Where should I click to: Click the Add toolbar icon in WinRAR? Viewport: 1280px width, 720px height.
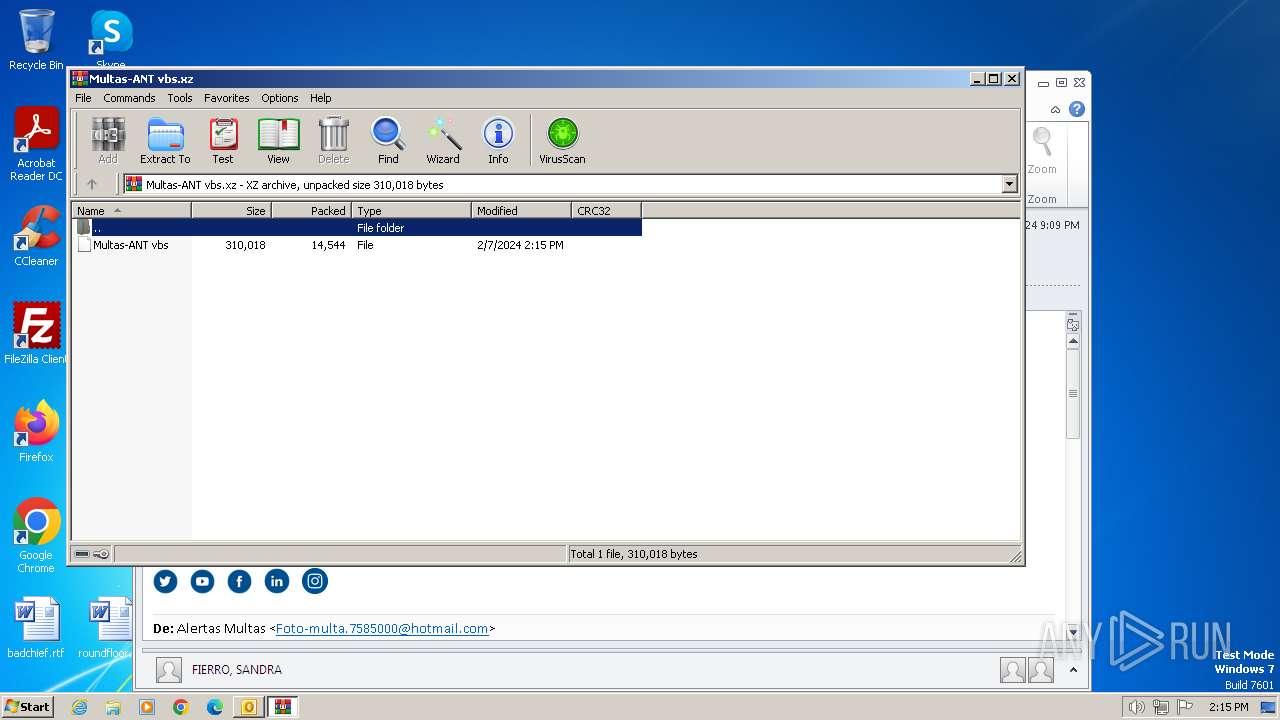[108, 141]
